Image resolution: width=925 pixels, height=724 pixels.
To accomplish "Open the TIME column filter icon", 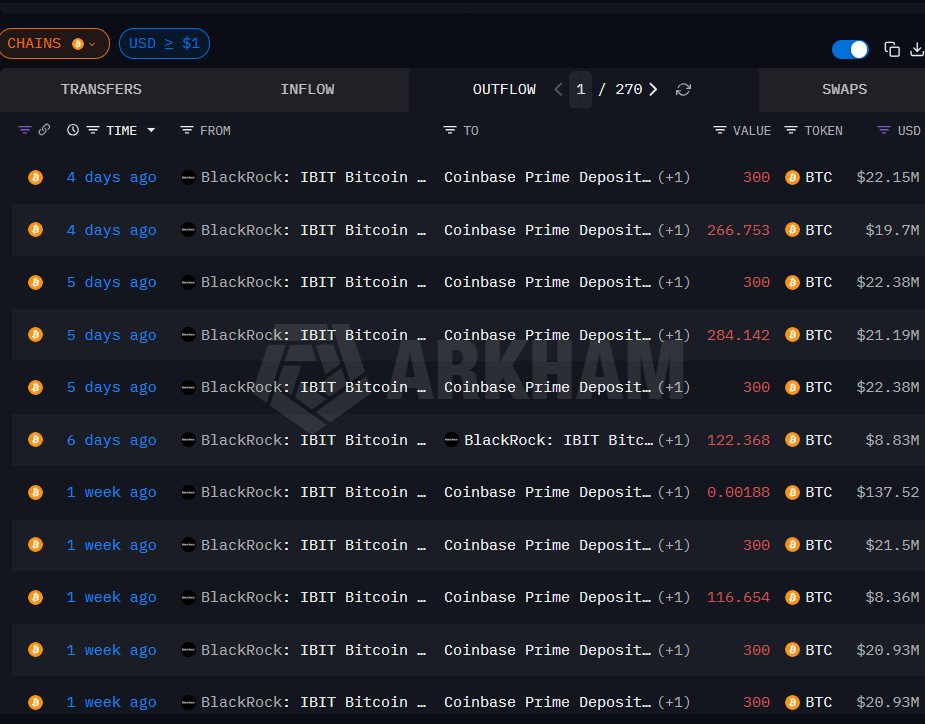I will 93,130.
